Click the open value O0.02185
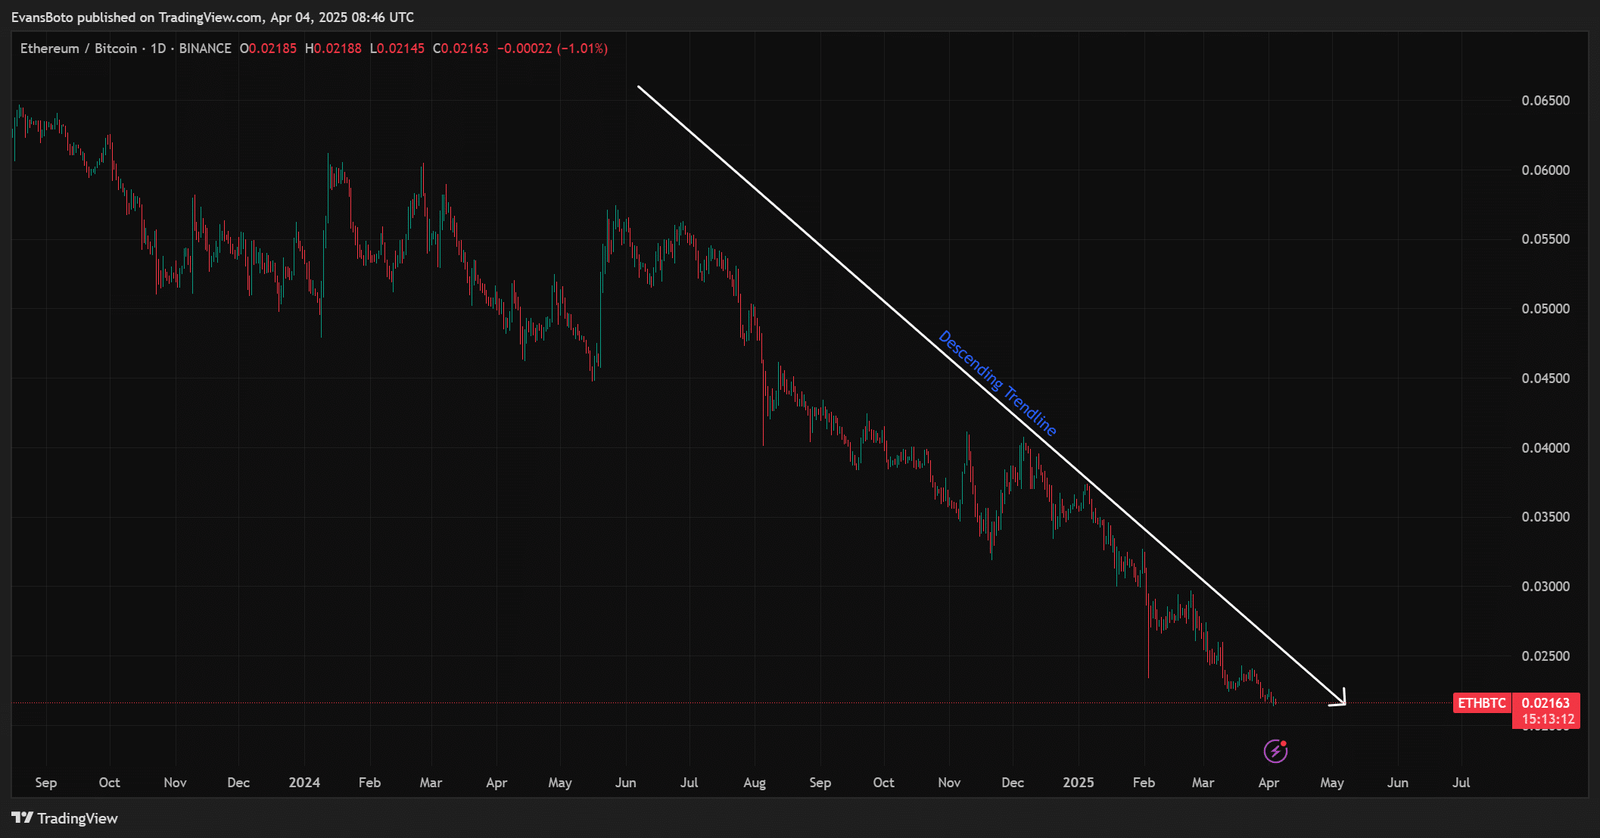This screenshot has width=1600, height=838. tap(268, 48)
